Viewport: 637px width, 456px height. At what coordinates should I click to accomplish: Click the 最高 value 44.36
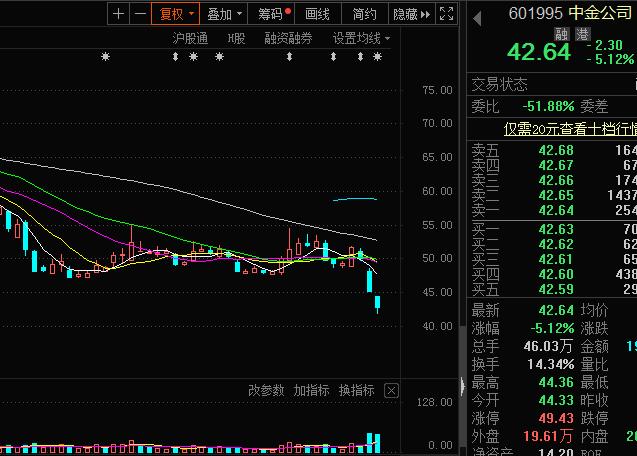click(556, 382)
